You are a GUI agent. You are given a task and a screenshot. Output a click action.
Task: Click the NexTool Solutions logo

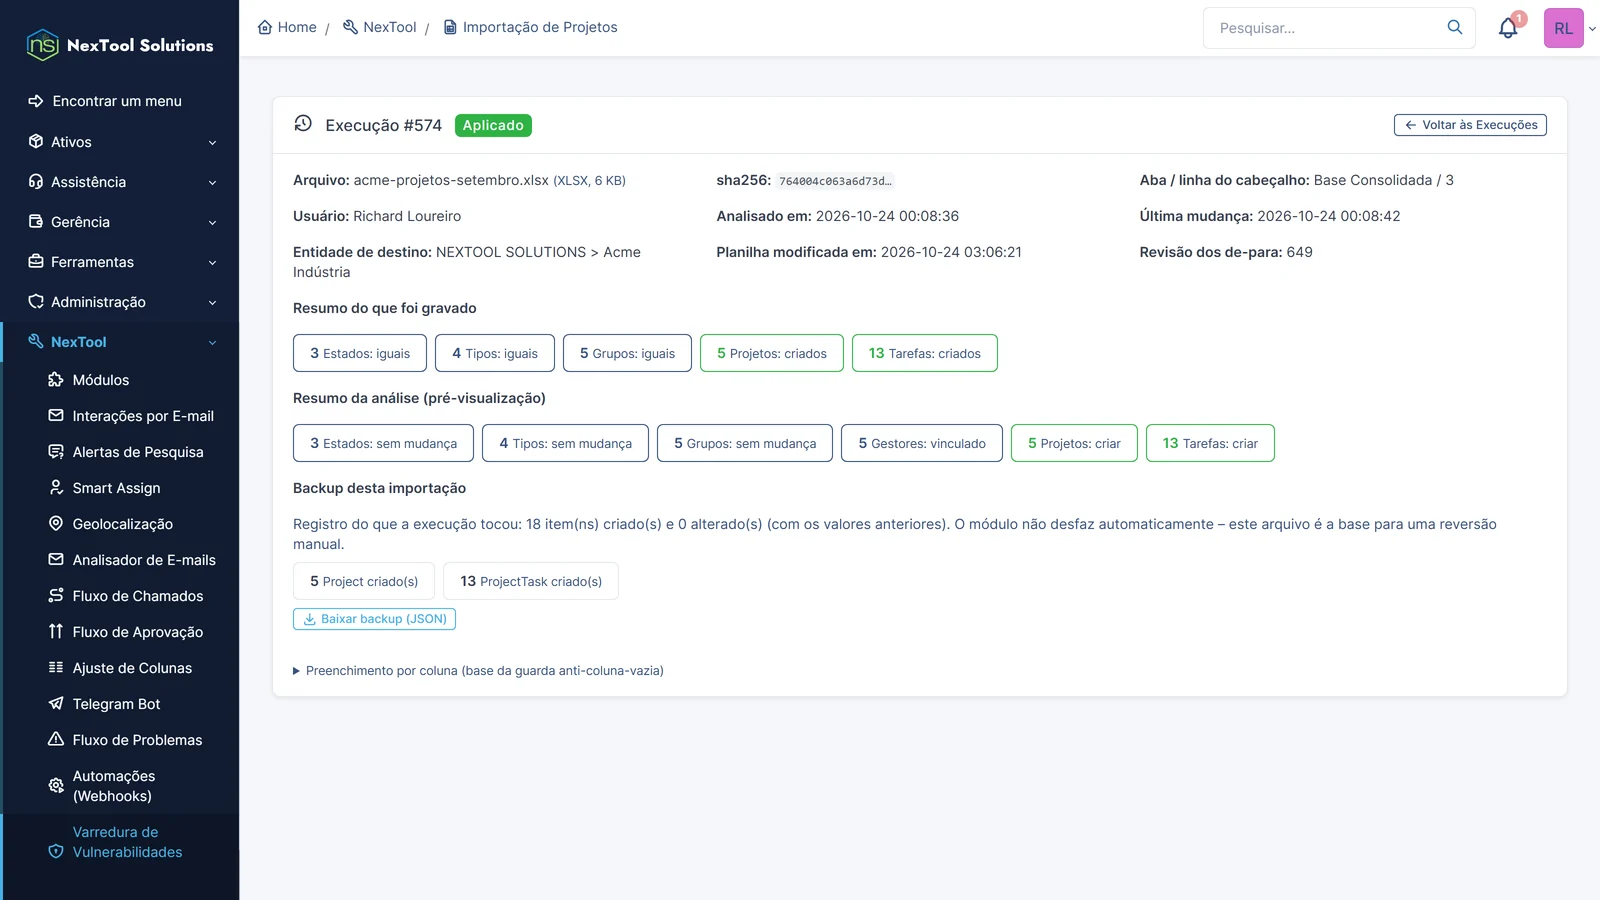click(120, 45)
